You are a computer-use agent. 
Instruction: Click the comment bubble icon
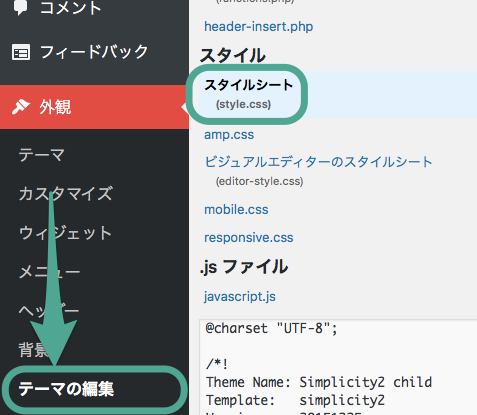point(21,7)
